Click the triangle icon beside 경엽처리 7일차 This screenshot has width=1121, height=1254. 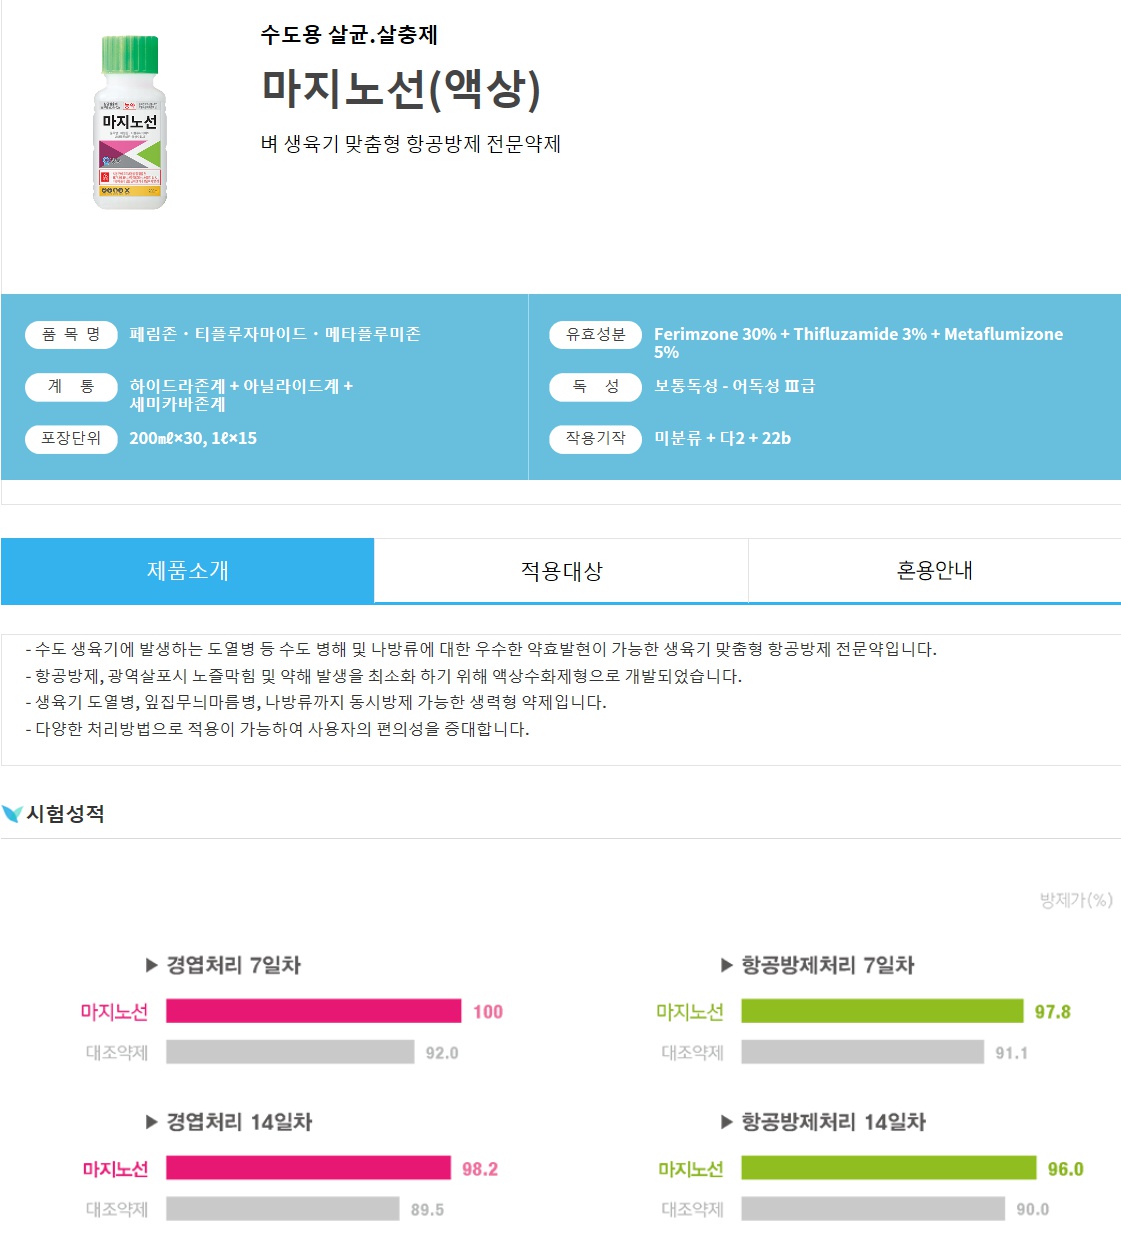point(152,965)
